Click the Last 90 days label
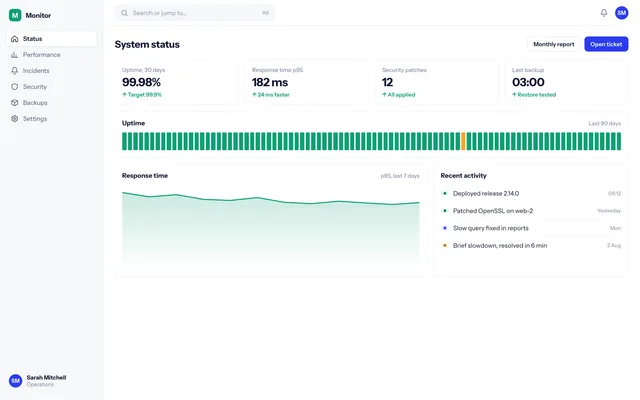The image size is (640, 400). [604, 123]
